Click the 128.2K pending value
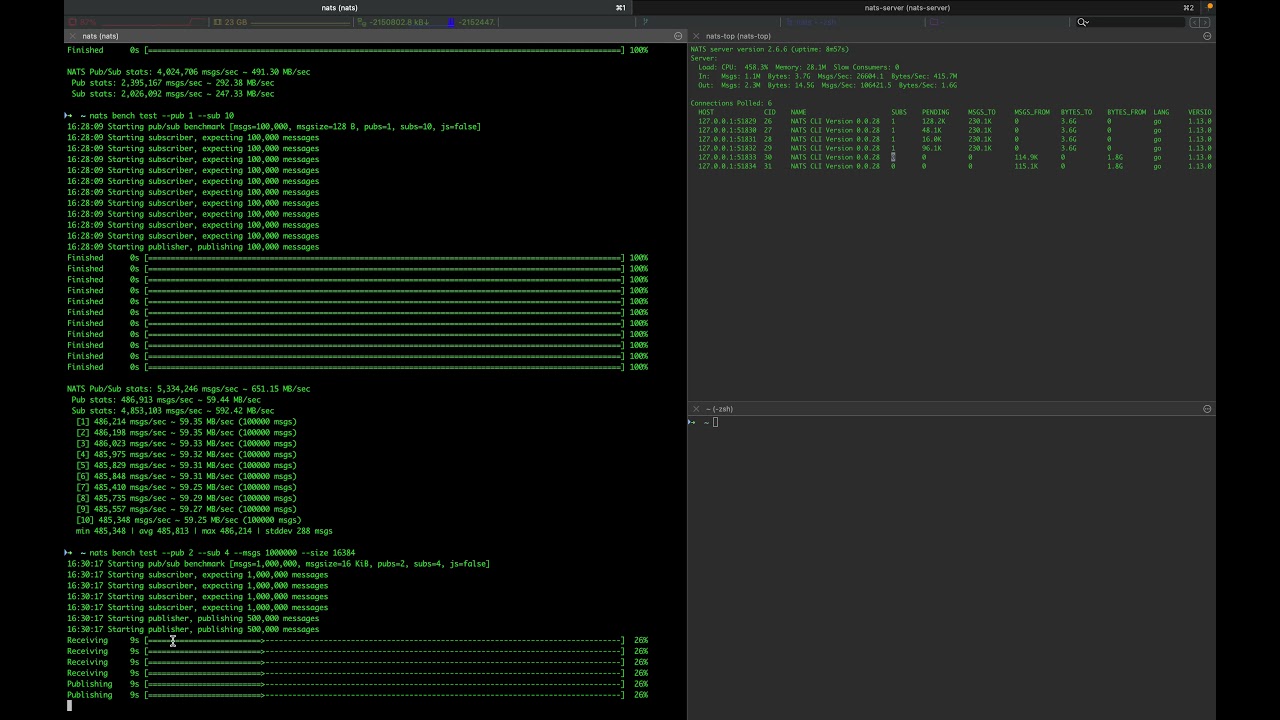Image resolution: width=1280 pixels, height=720 pixels. pos(933,121)
